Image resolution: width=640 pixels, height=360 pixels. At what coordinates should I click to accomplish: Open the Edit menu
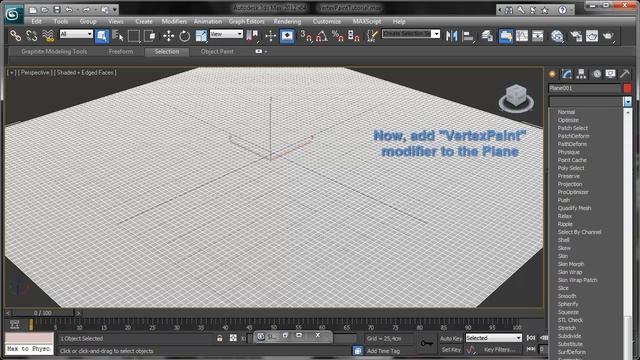click(36, 21)
